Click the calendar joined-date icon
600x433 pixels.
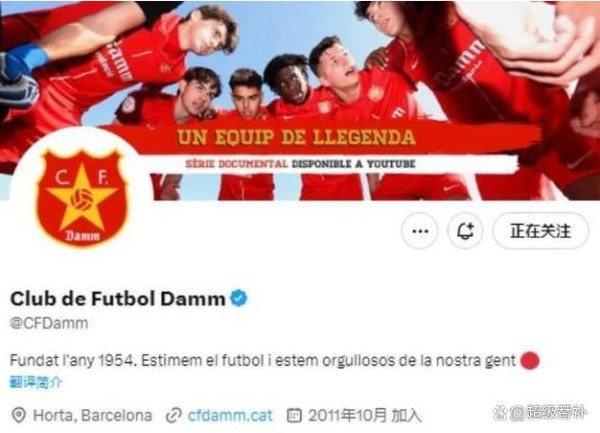coord(294,415)
